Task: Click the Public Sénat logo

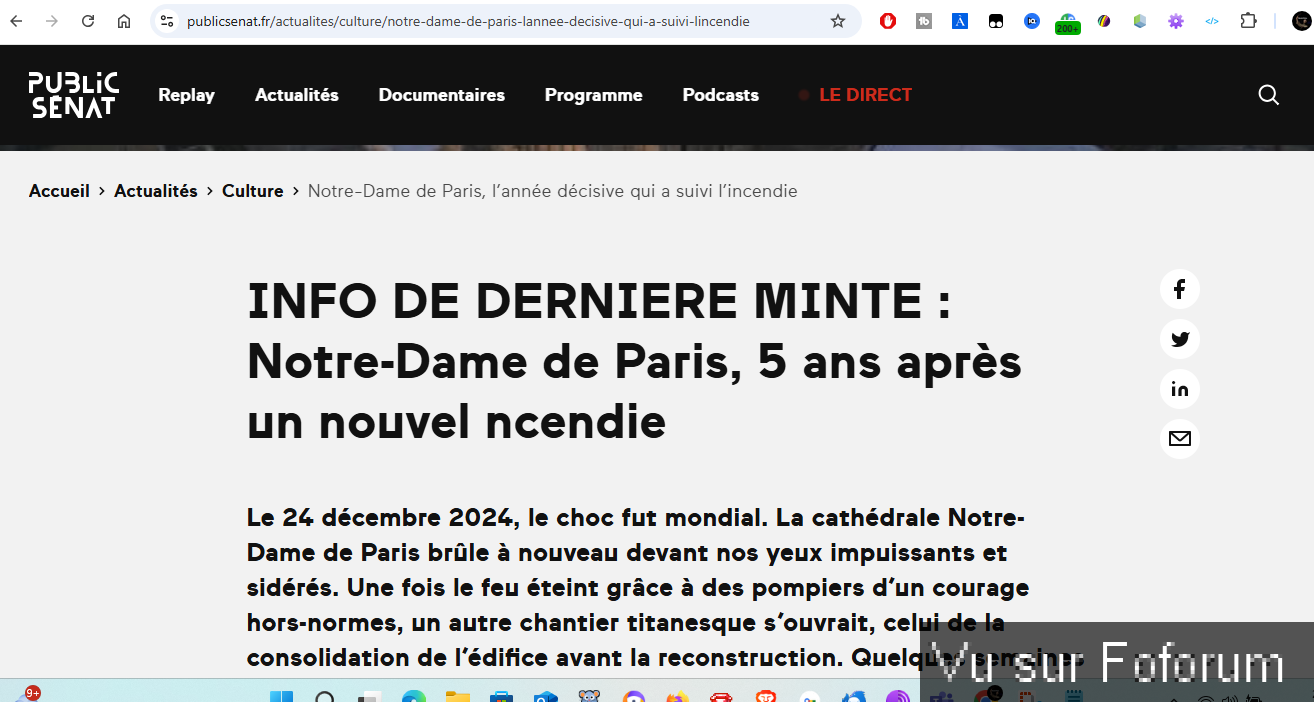Action: (x=73, y=95)
